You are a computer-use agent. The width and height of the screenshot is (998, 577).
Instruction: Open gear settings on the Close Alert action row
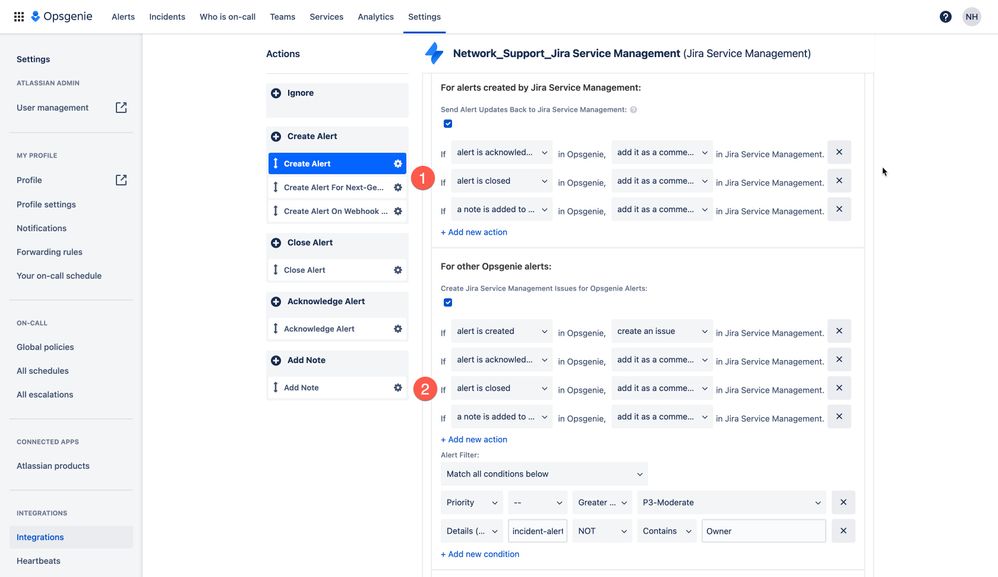click(398, 270)
